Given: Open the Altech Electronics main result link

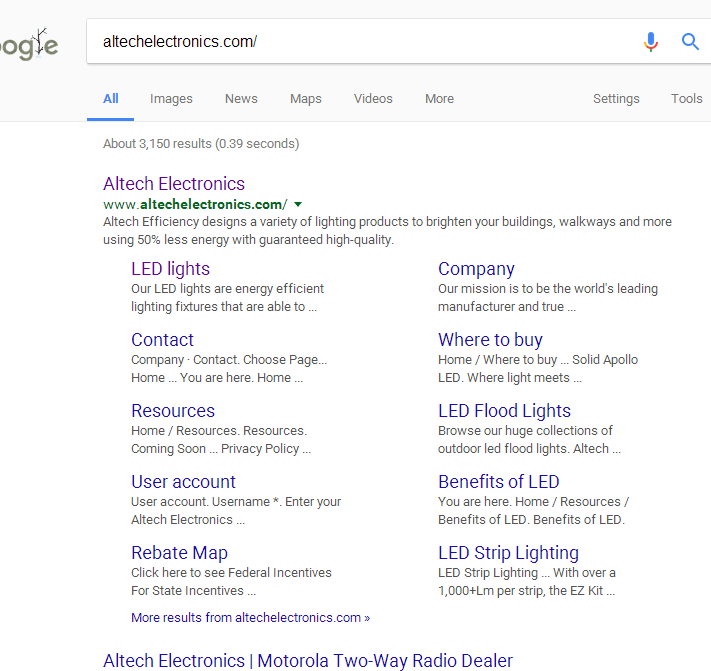Looking at the screenshot, I should [174, 184].
